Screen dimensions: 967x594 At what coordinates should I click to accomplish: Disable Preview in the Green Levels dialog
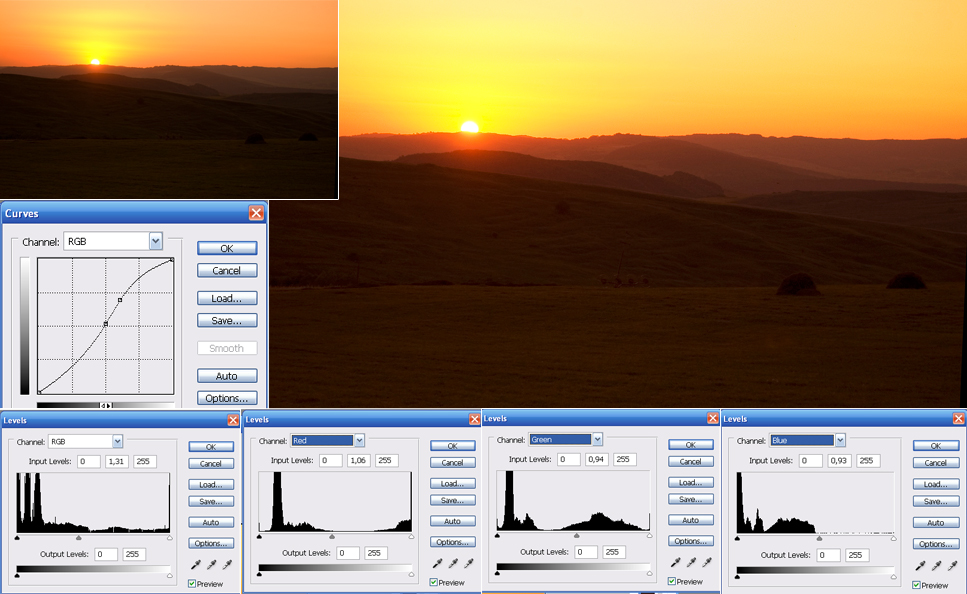[x=673, y=581]
